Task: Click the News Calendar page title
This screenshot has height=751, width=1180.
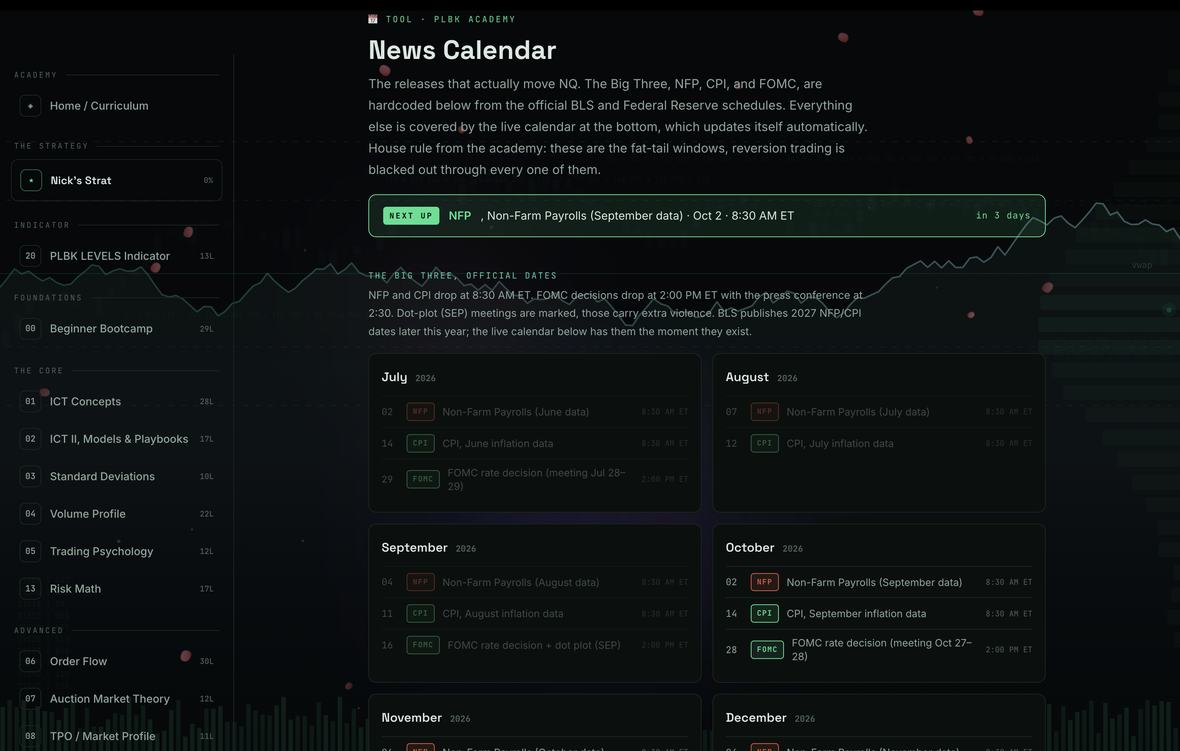Action: click(462, 50)
